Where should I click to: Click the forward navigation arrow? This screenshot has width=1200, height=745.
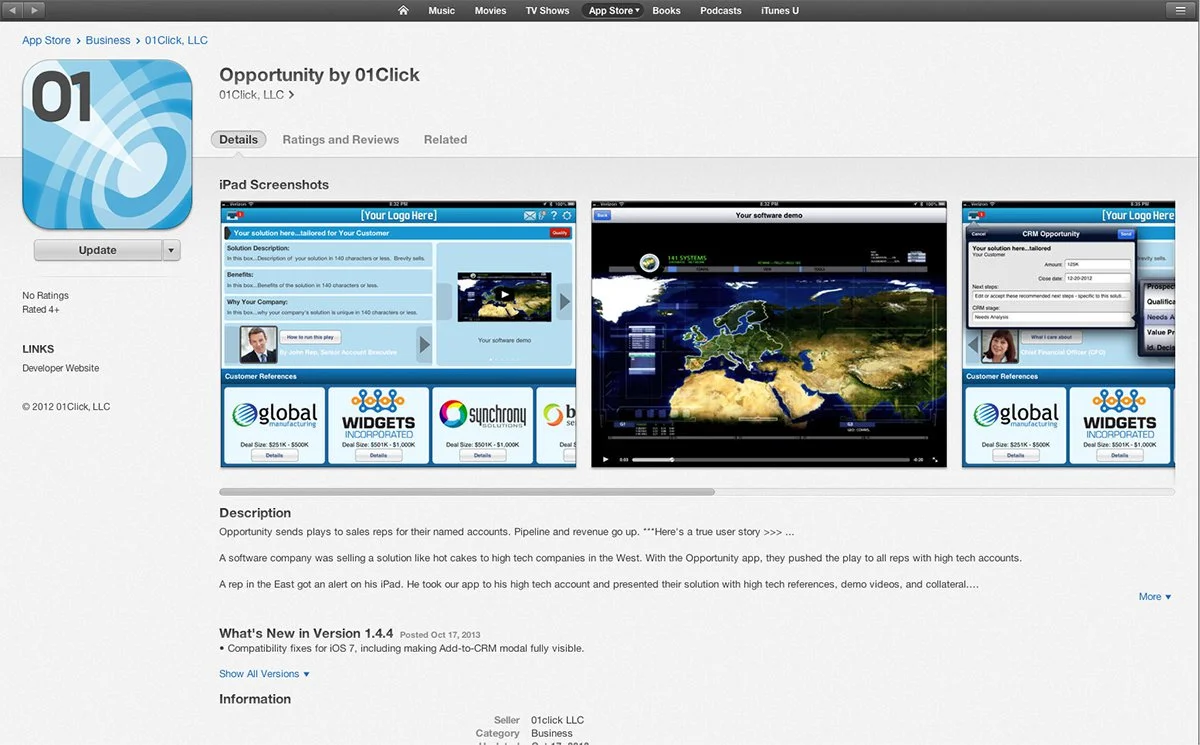(x=36, y=10)
